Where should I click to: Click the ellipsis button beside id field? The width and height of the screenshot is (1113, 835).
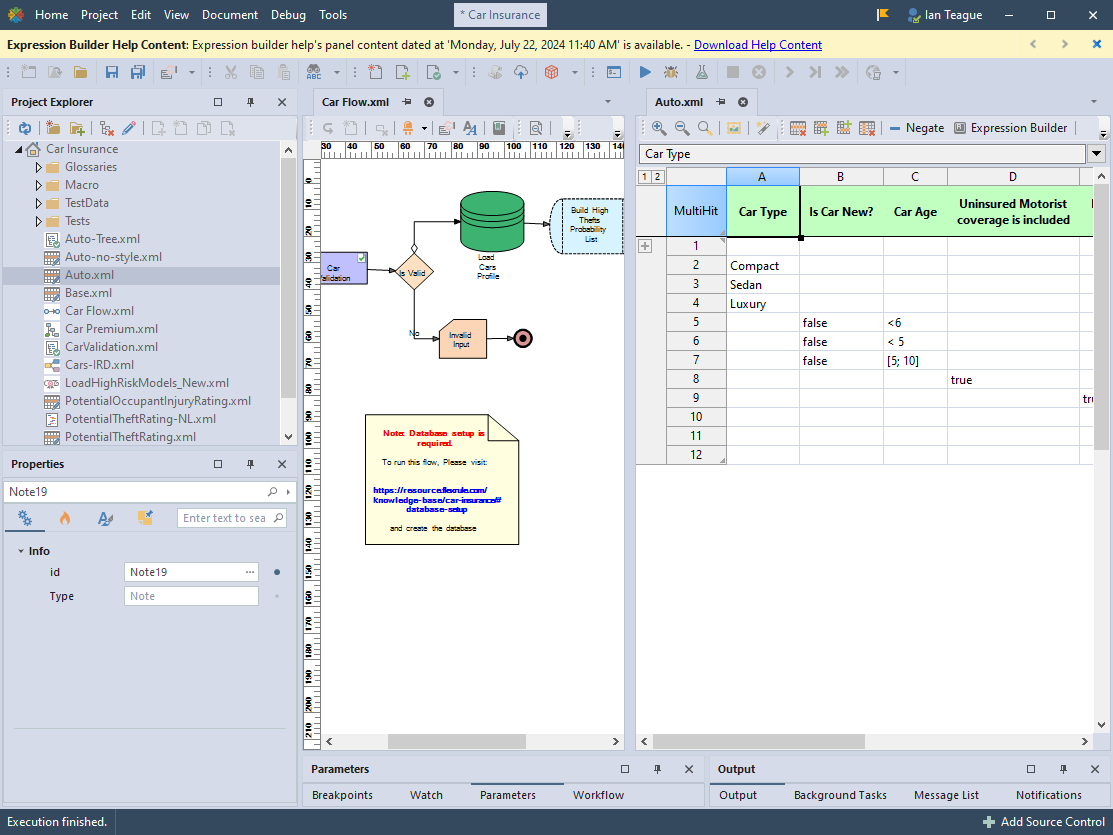250,572
